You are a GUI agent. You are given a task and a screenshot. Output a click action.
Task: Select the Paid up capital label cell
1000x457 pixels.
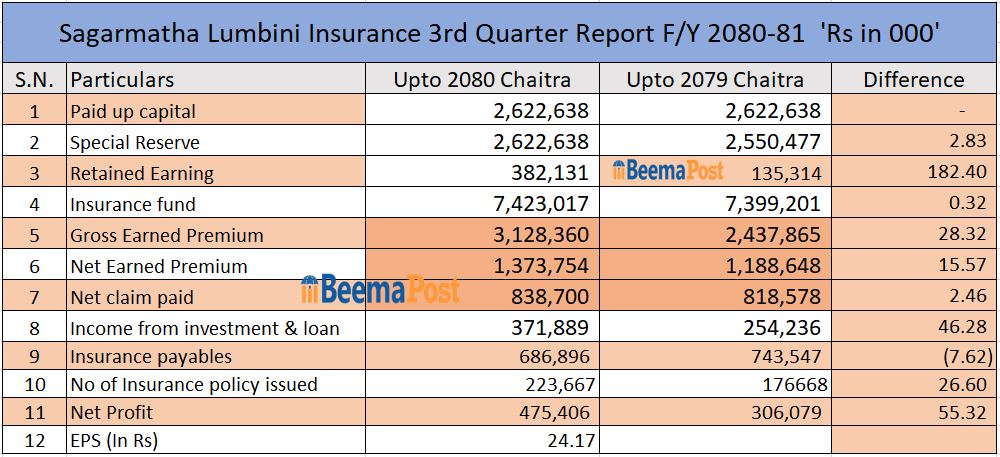point(133,111)
